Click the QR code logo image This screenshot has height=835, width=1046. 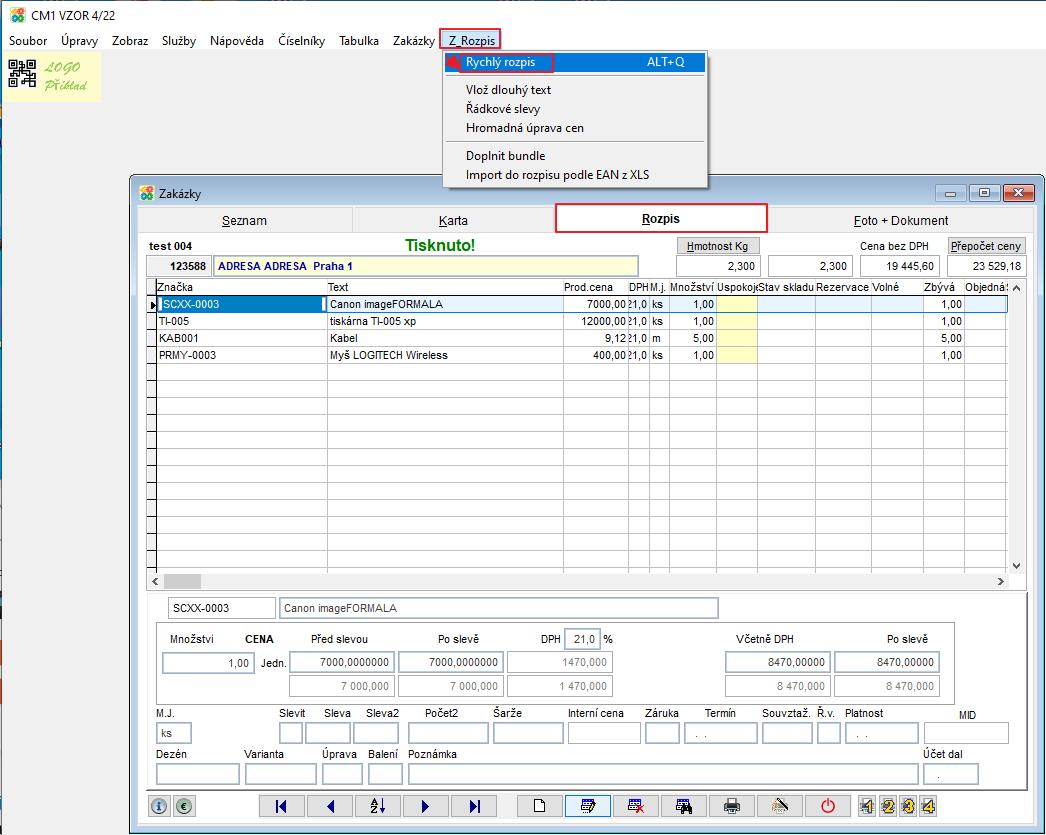coord(22,73)
